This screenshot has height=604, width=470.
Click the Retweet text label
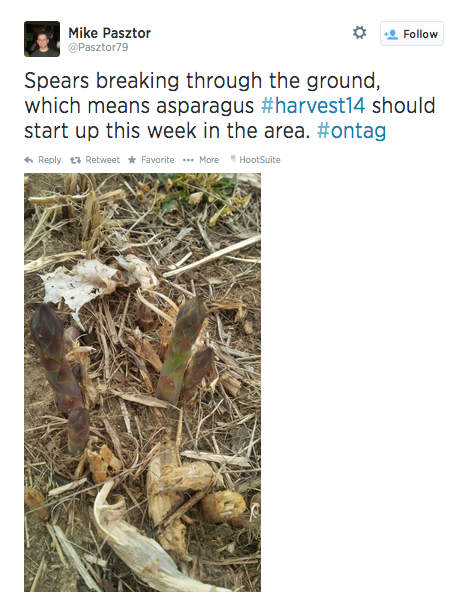point(102,160)
